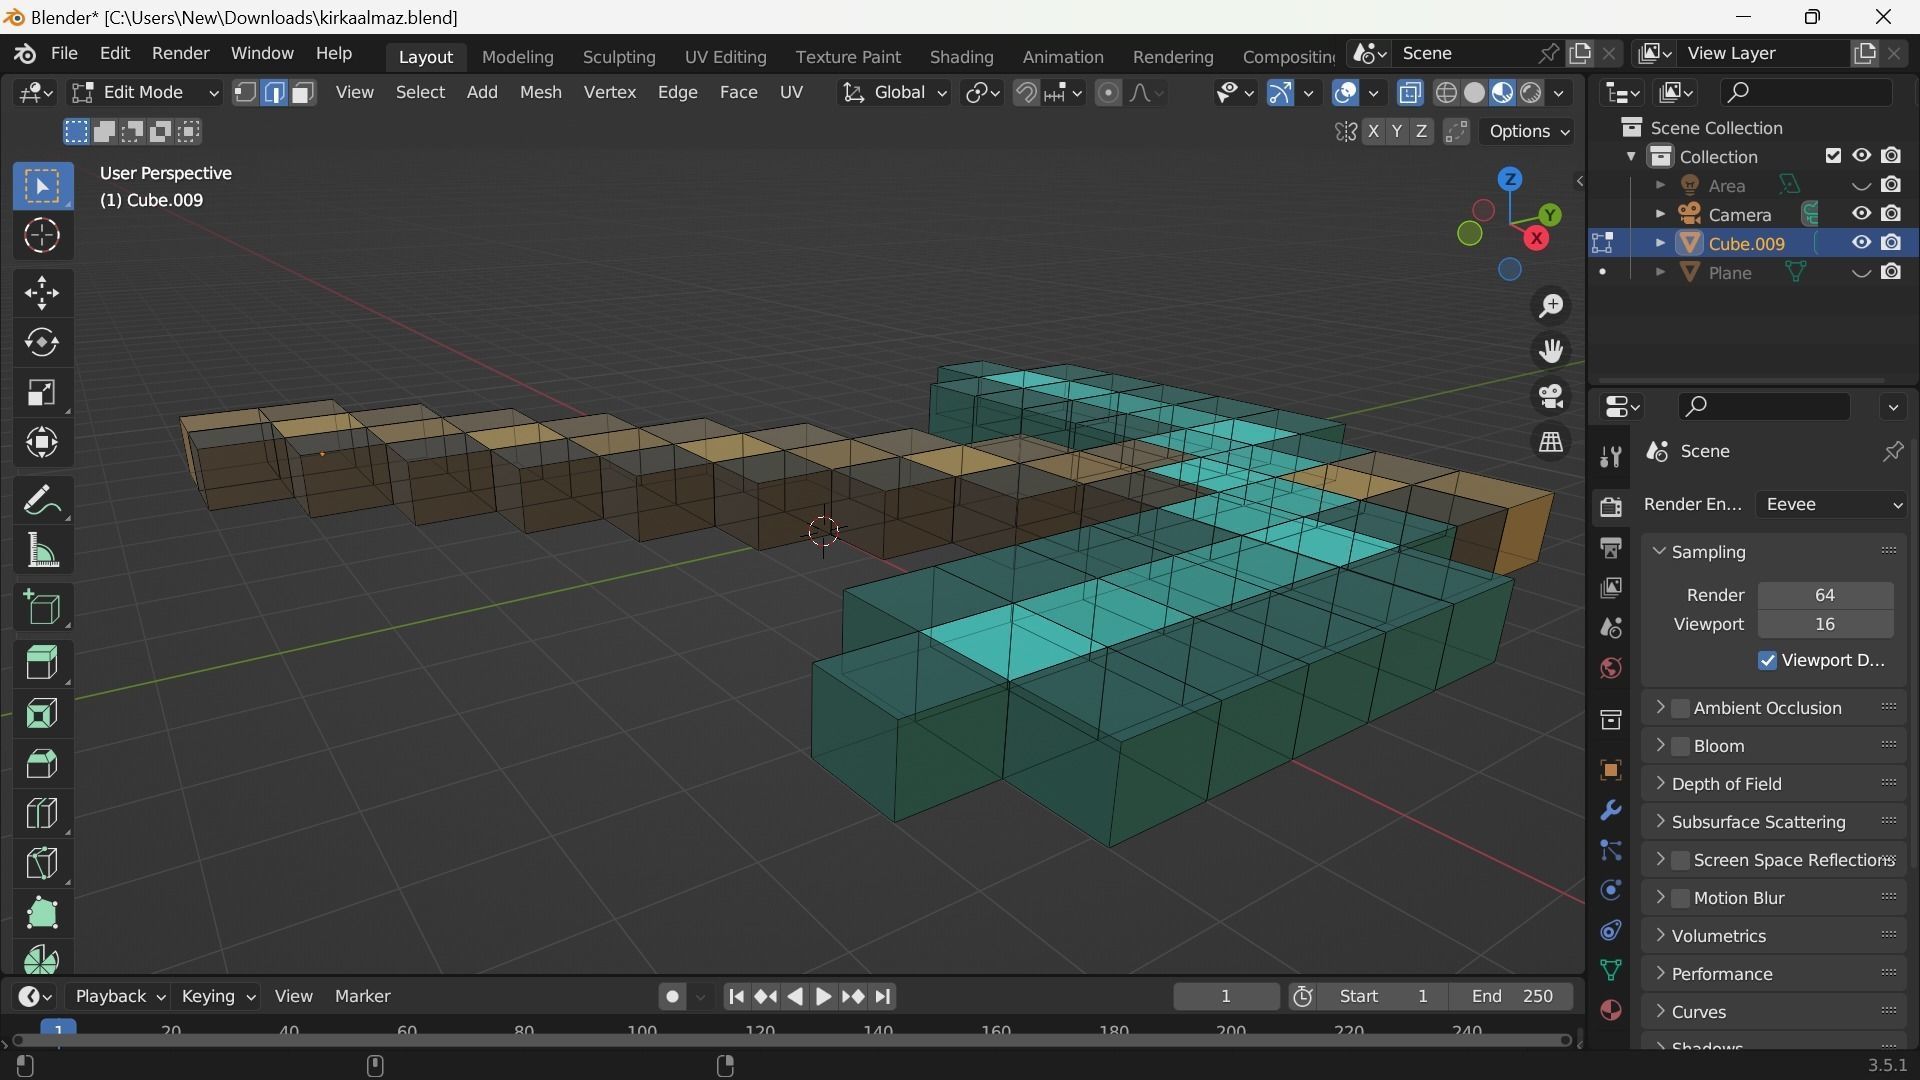This screenshot has height=1080, width=1920.
Task: Select the Knife tool
Action: pyautogui.click(x=42, y=863)
